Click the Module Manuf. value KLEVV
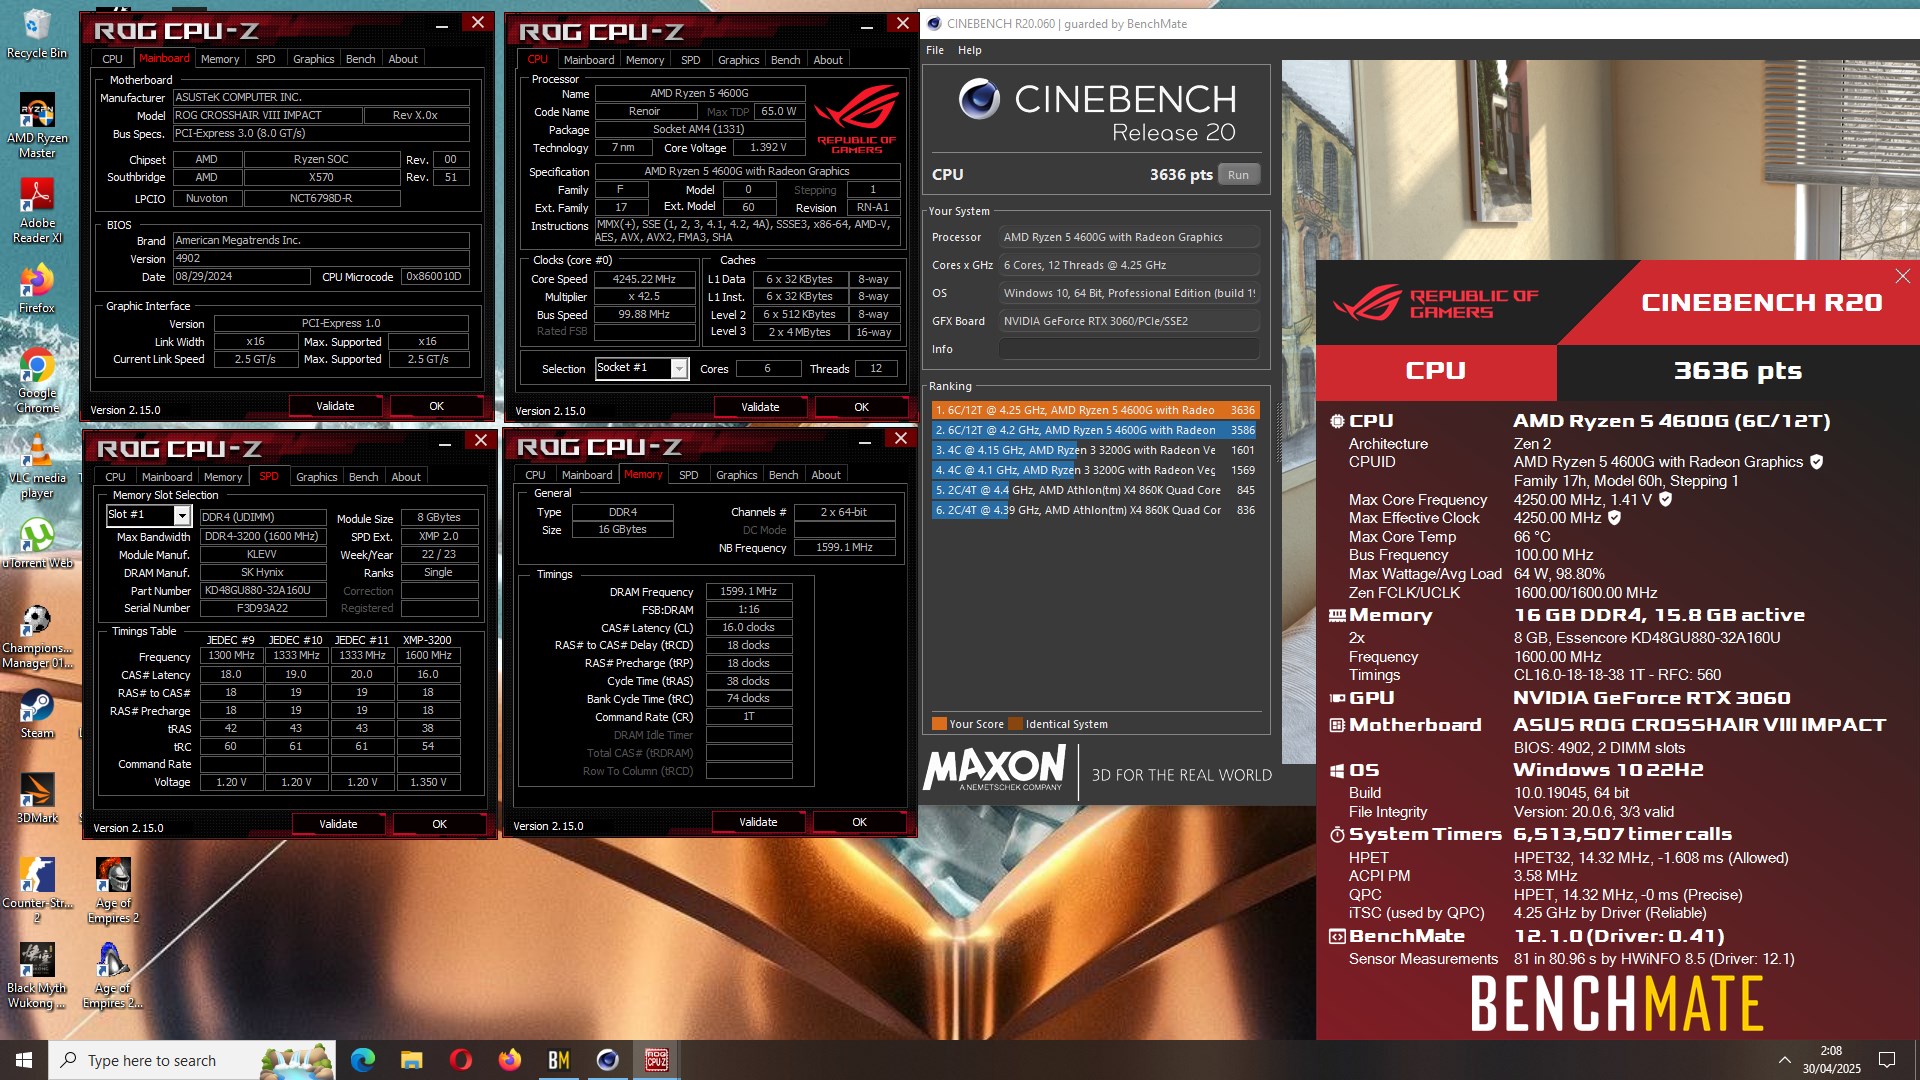 tap(263, 555)
